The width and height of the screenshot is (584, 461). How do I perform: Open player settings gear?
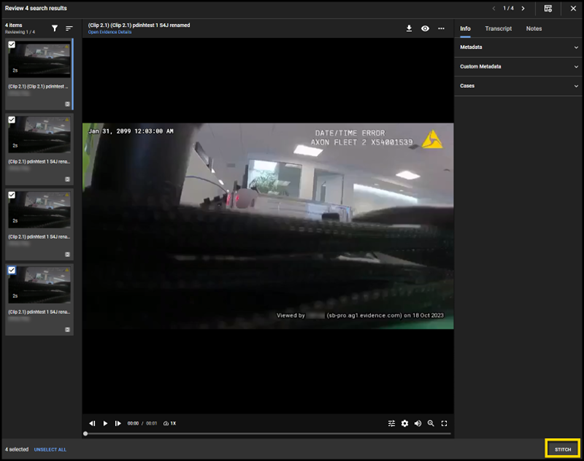404,423
